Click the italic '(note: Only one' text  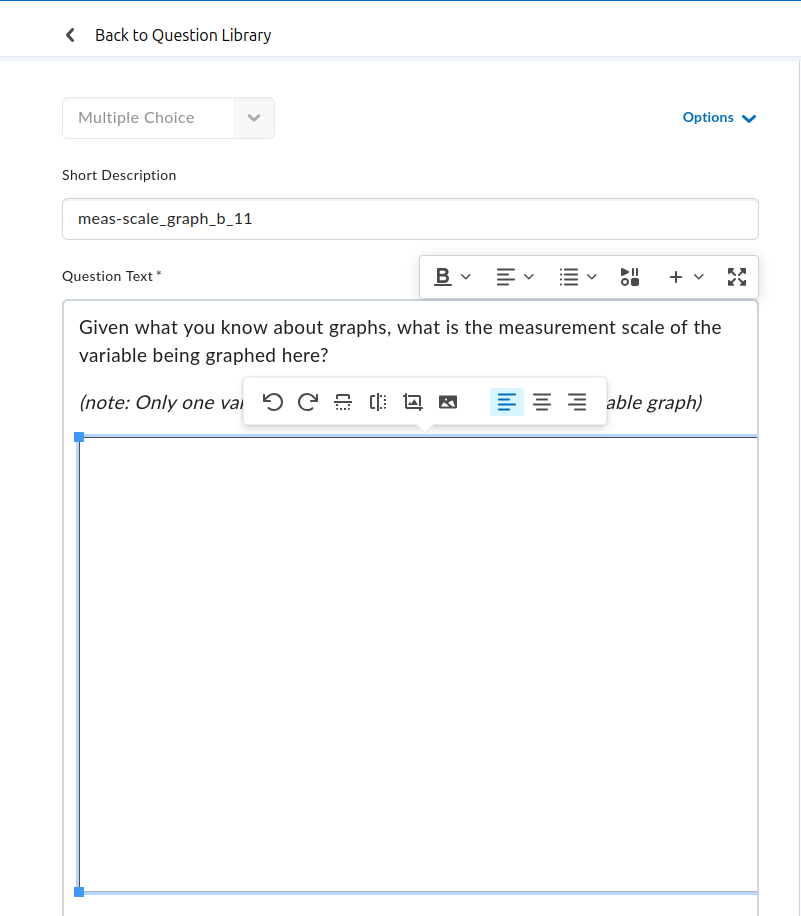point(159,403)
